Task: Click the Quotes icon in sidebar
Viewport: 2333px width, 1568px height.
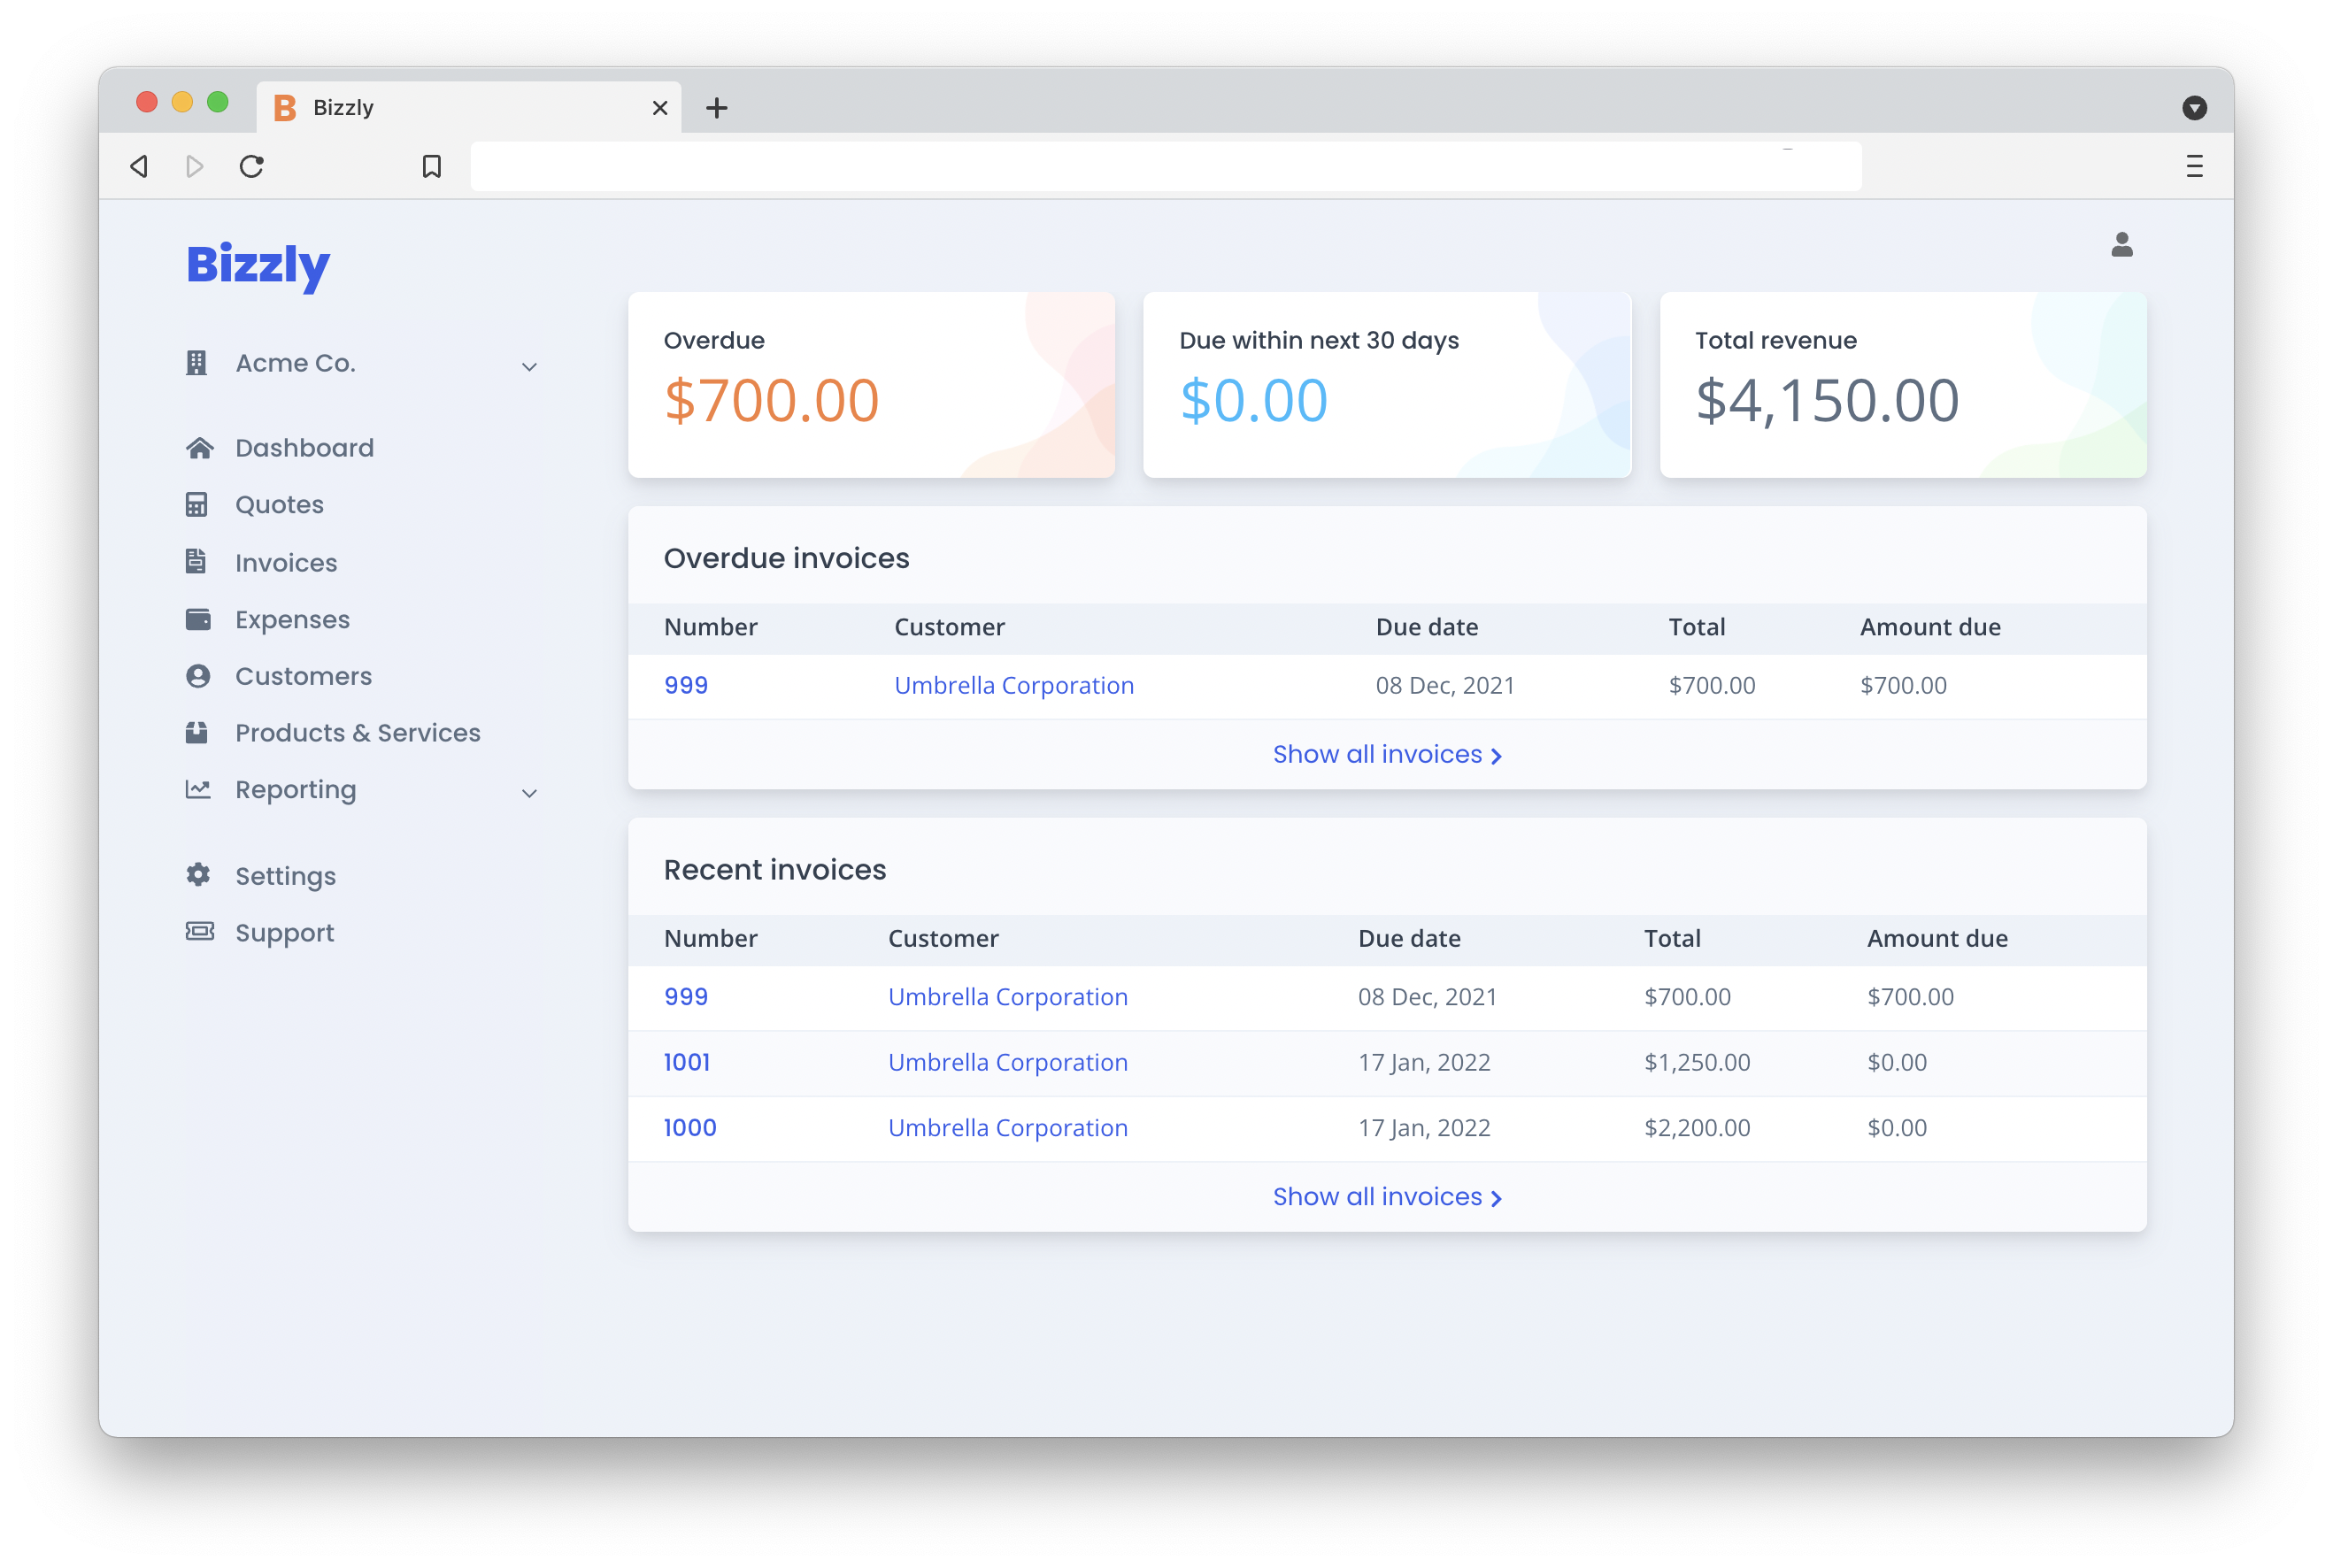Action: [x=197, y=504]
